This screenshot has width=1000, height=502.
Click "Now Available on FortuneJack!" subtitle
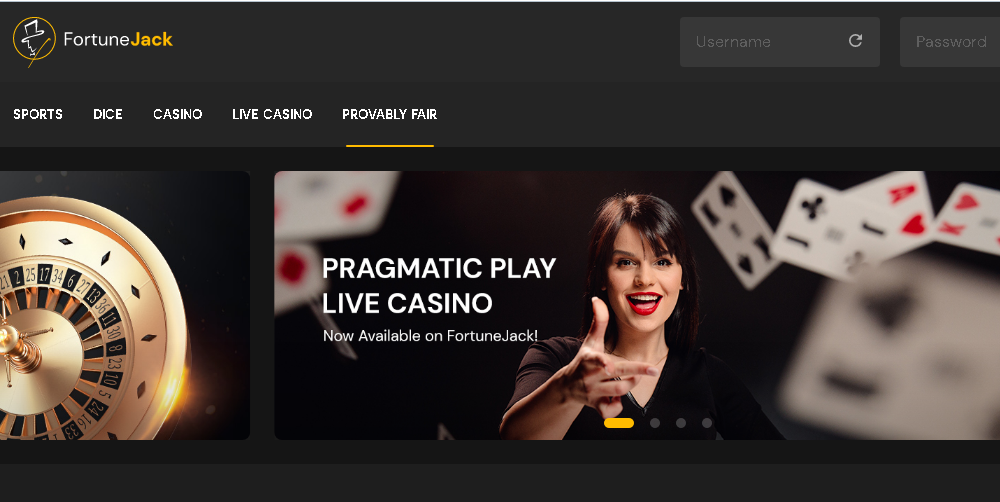tap(430, 336)
